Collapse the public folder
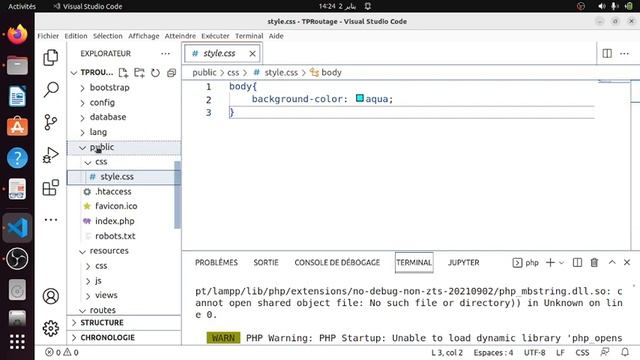Screen dimensions: 640x360 (102, 147)
